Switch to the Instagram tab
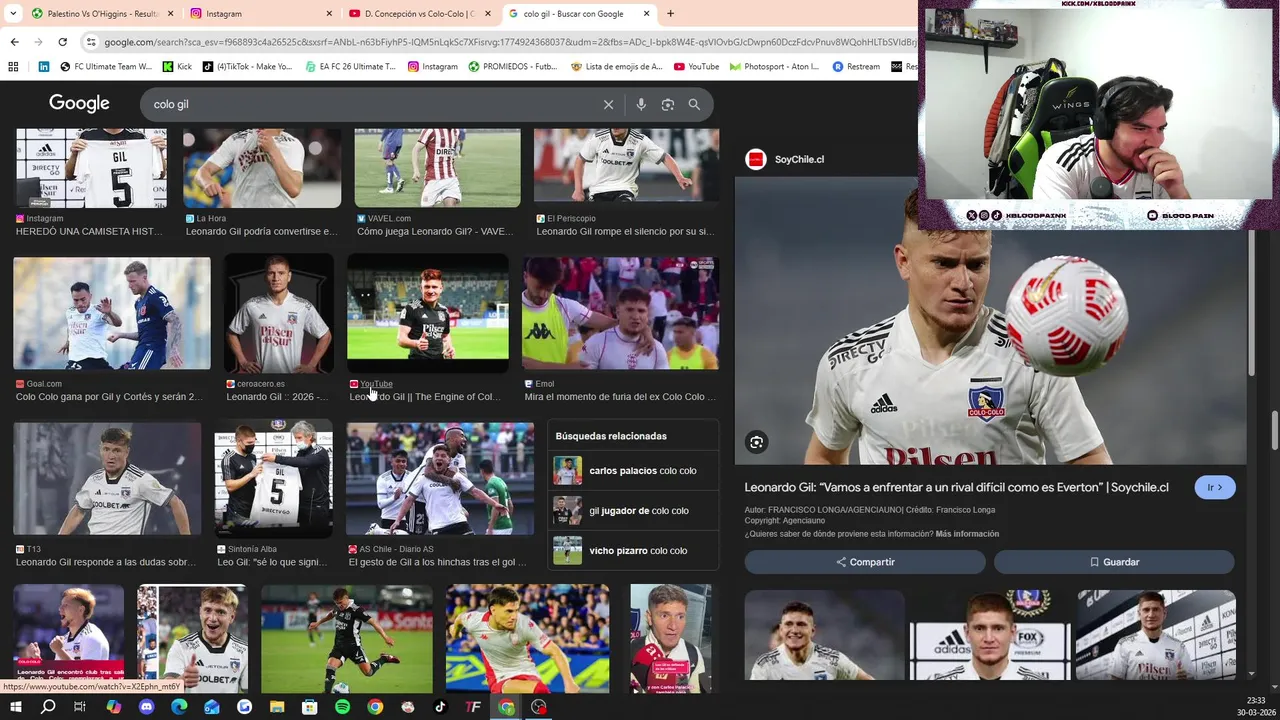 pos(260,14)
